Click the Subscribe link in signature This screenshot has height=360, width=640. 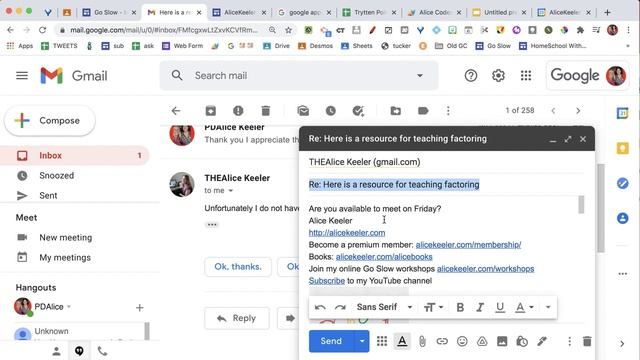click(327, 281)
